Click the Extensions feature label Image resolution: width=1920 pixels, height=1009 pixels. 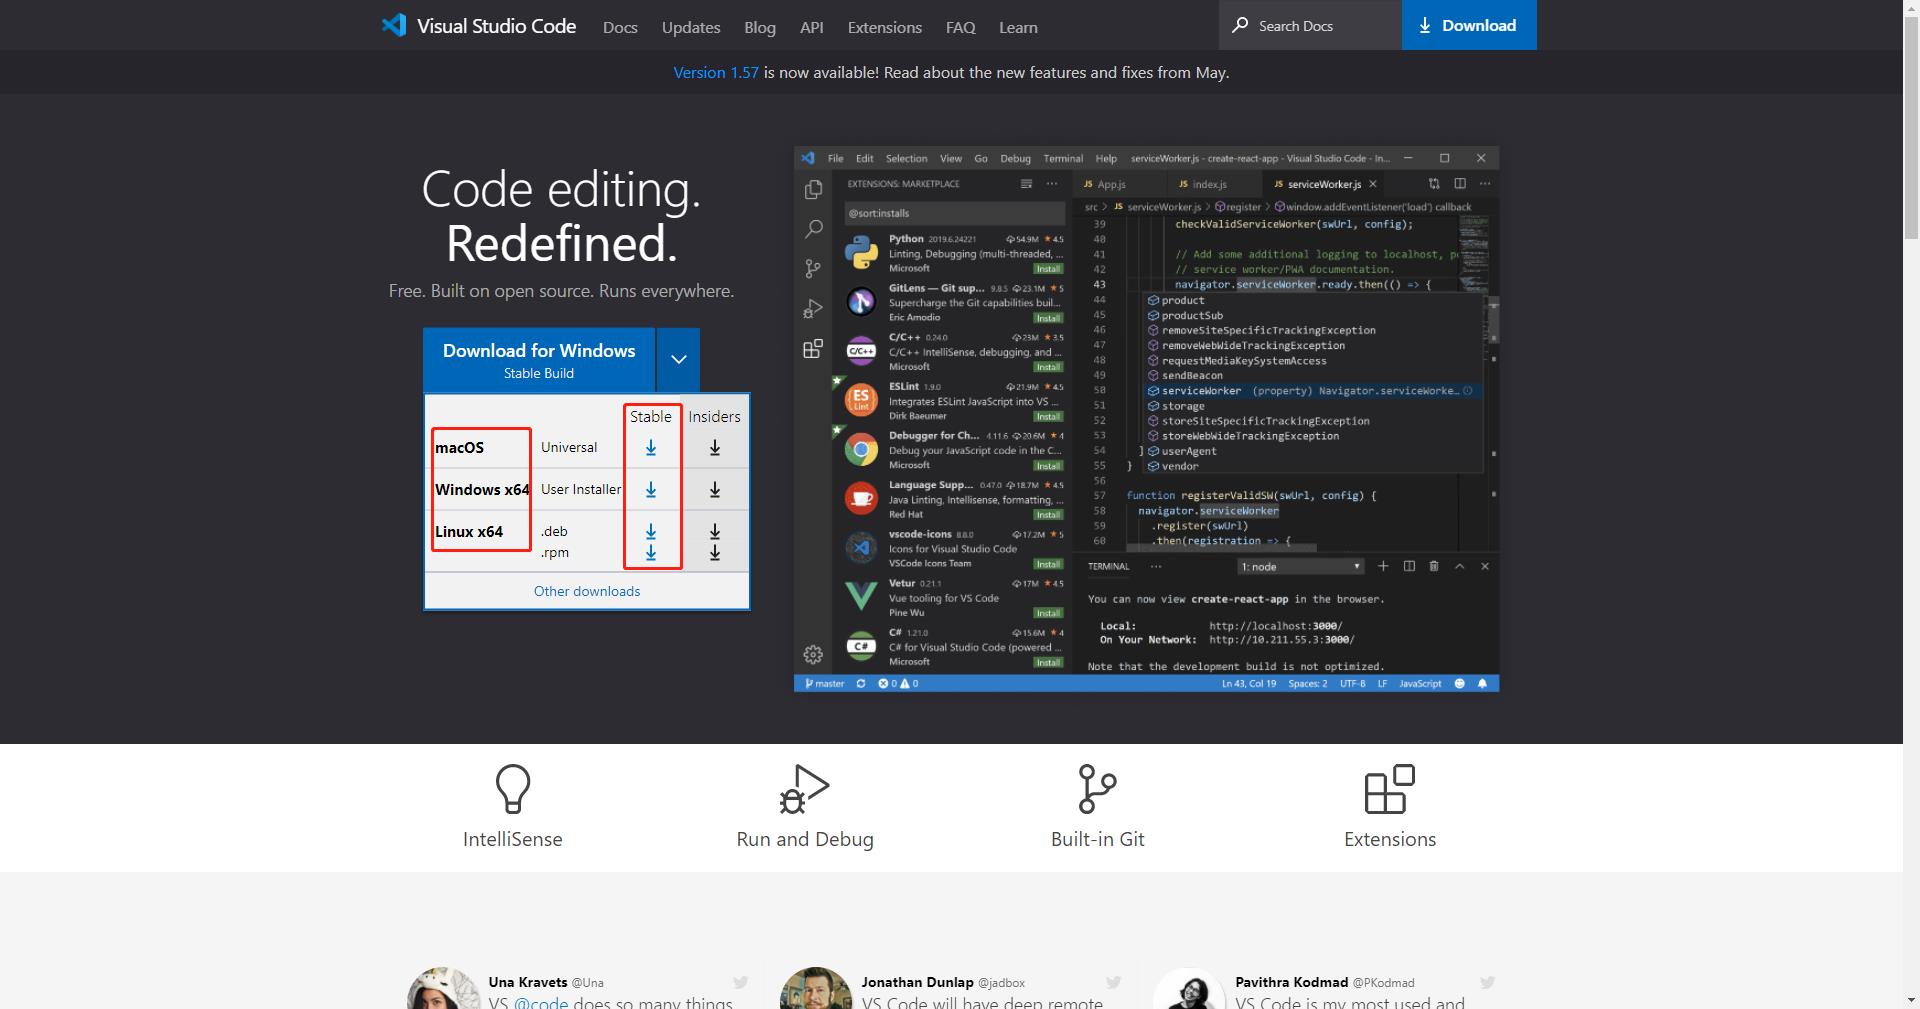click(x=1390, y=839)
